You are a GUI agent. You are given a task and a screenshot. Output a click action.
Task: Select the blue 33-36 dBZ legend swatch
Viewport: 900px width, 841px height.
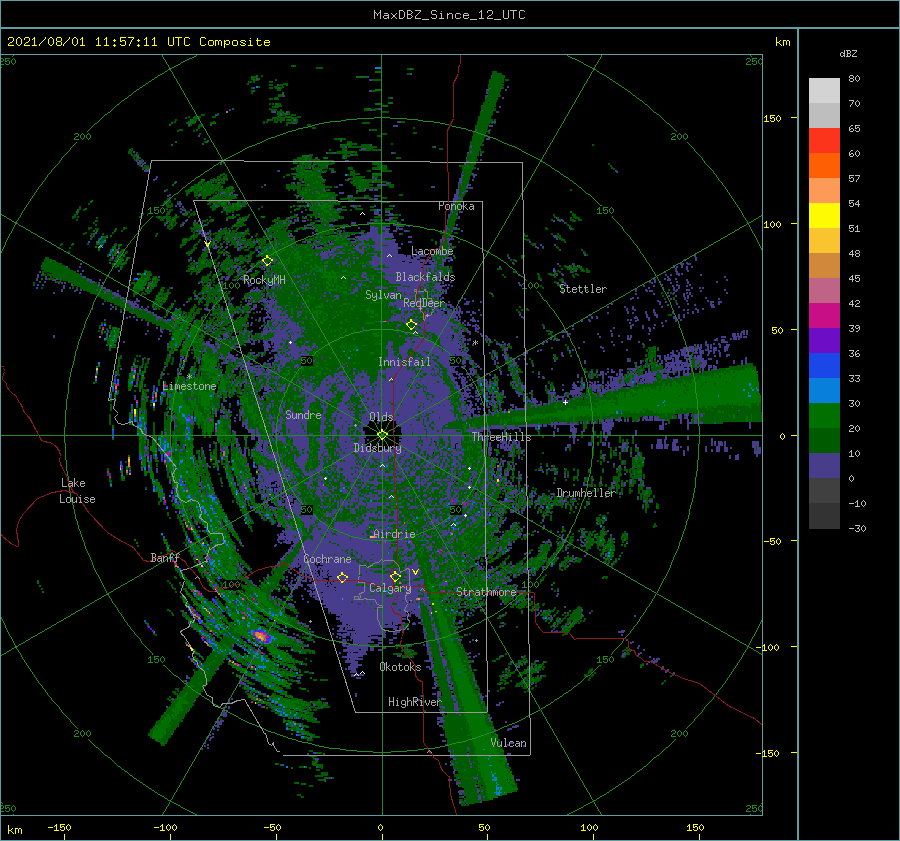pos(824,366)
